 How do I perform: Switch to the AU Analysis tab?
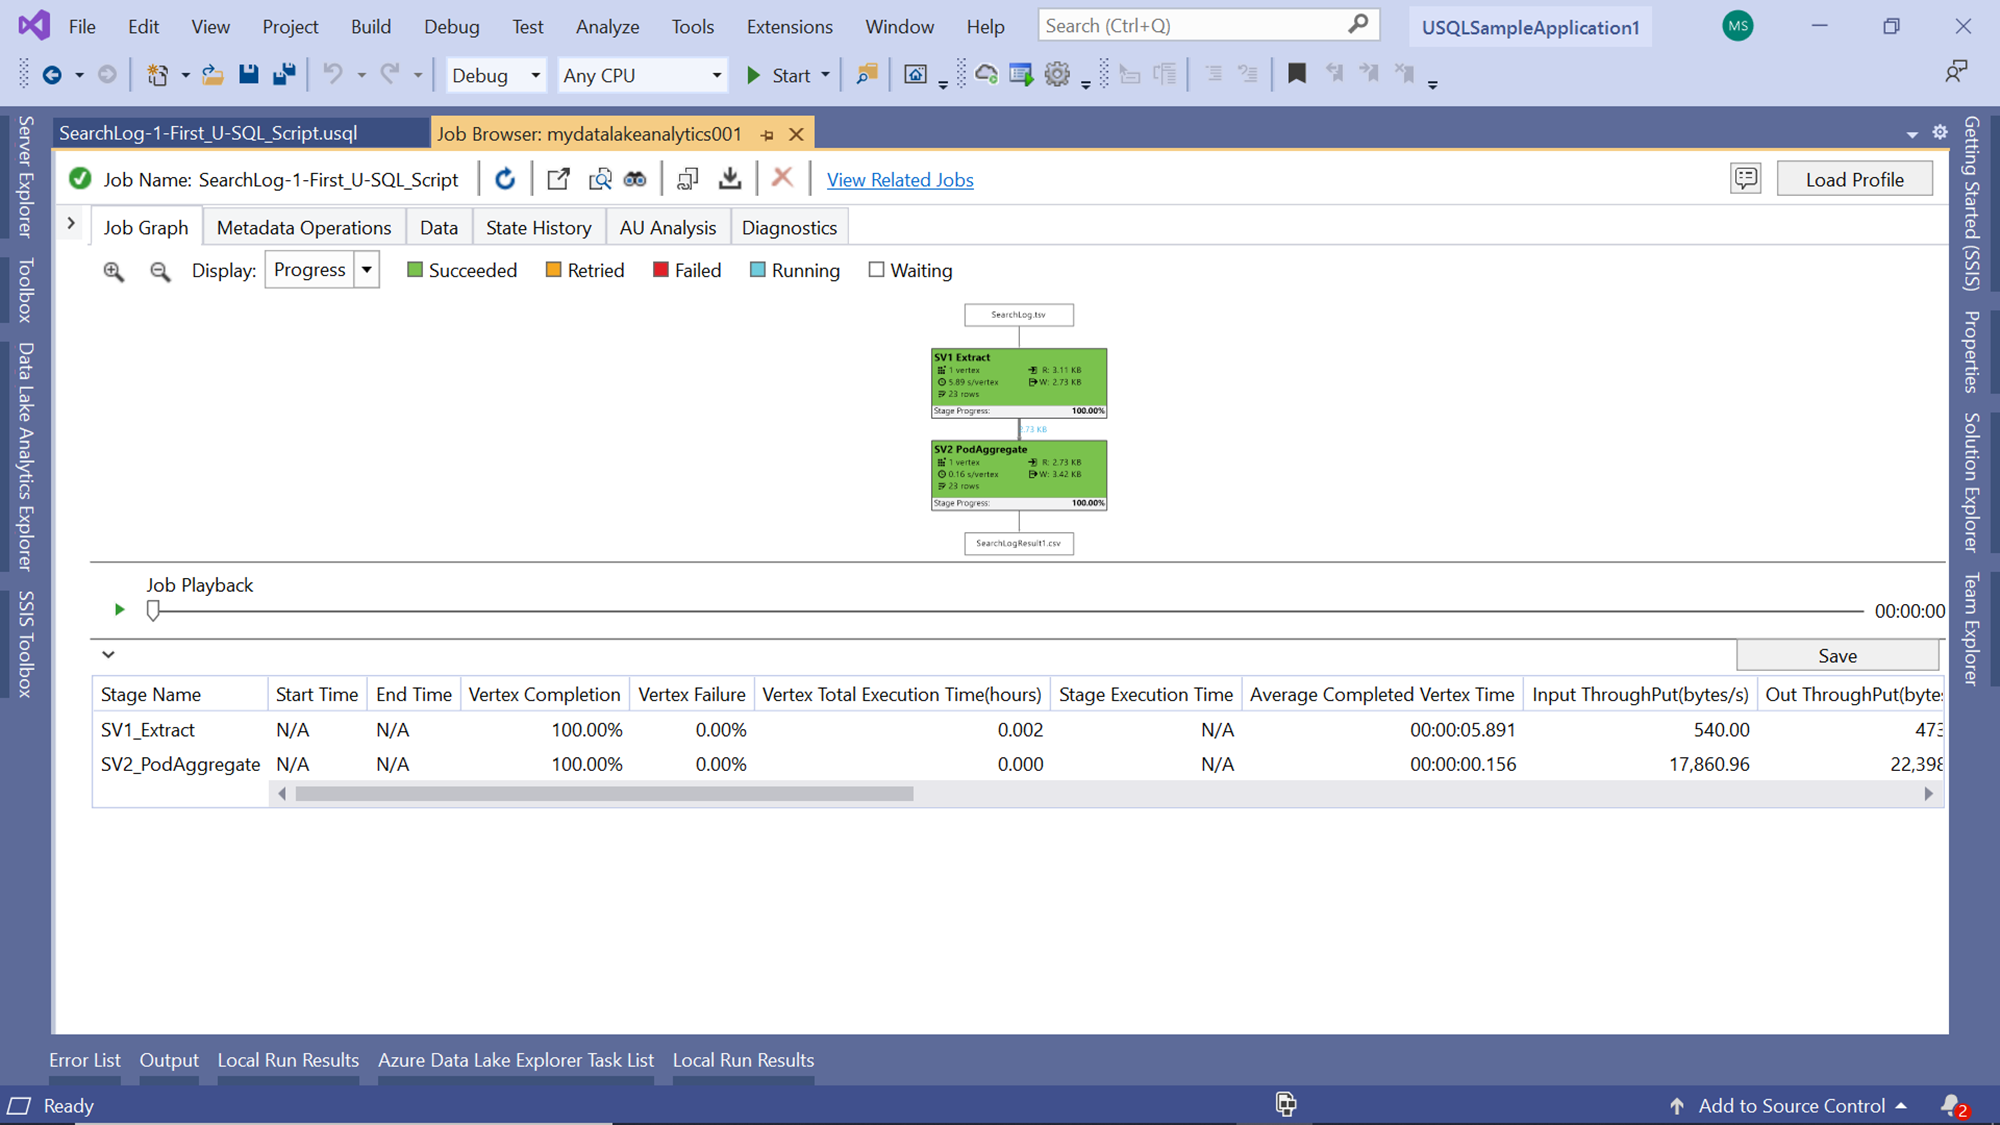click(x=667, y=228)
